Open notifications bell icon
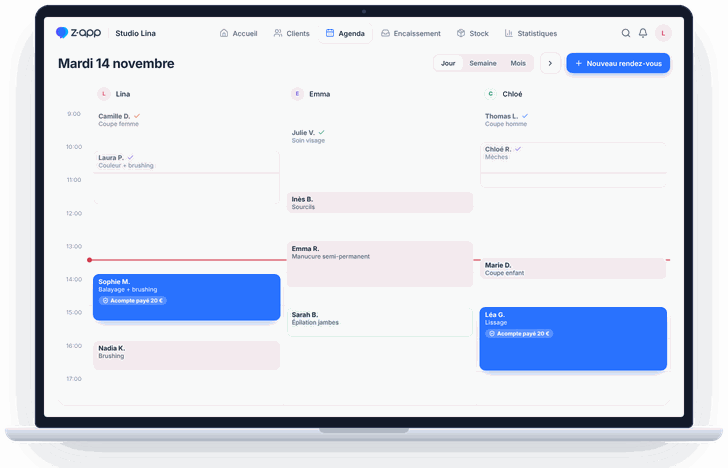The height and width of the screenshot is (468, 728). click(x=643, y=33)
